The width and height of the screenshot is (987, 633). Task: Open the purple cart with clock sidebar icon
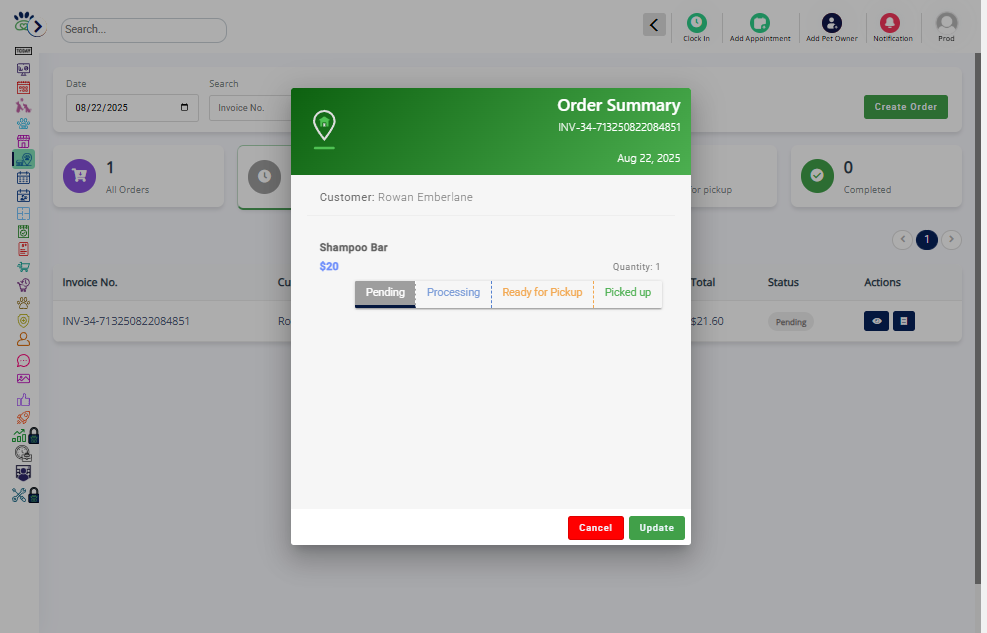point(23,285)
